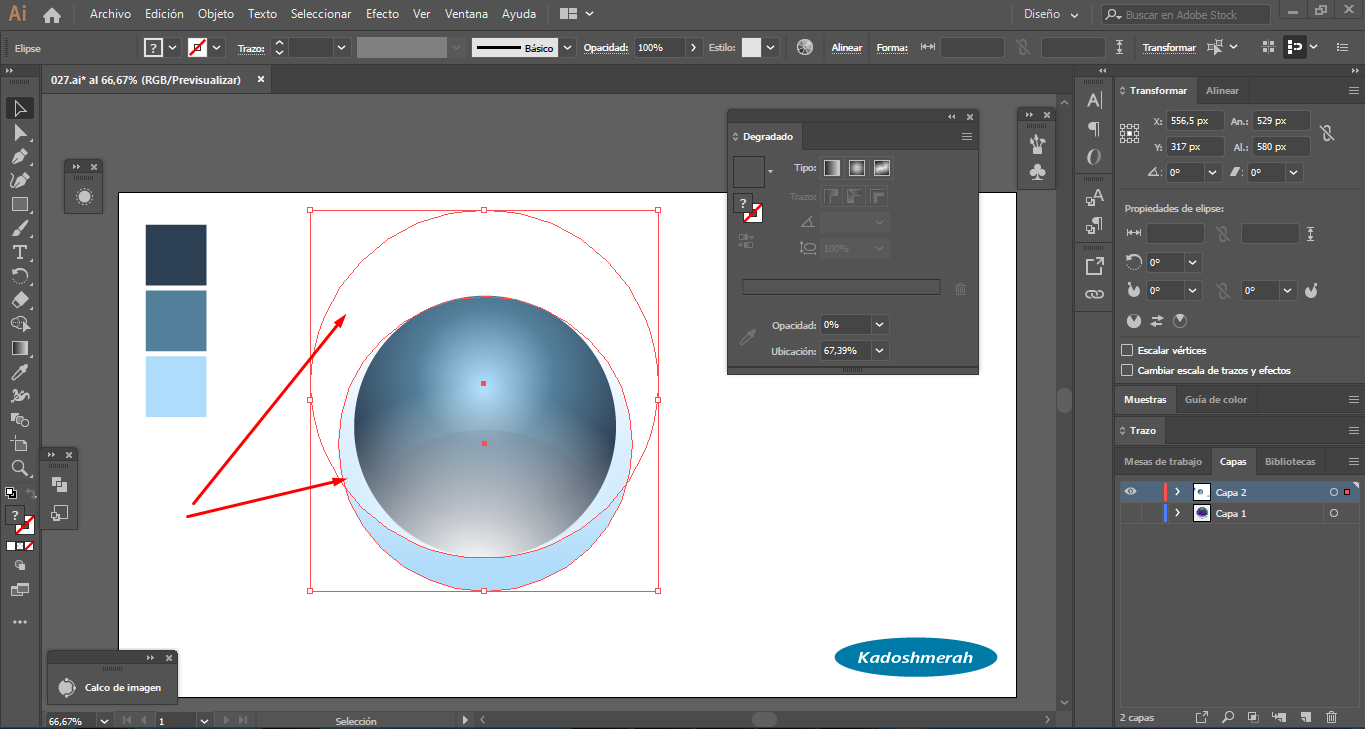The height and width of the screenshot is (729, 1365).
Task: Select the Pen tool
Action: pos(19,156)
